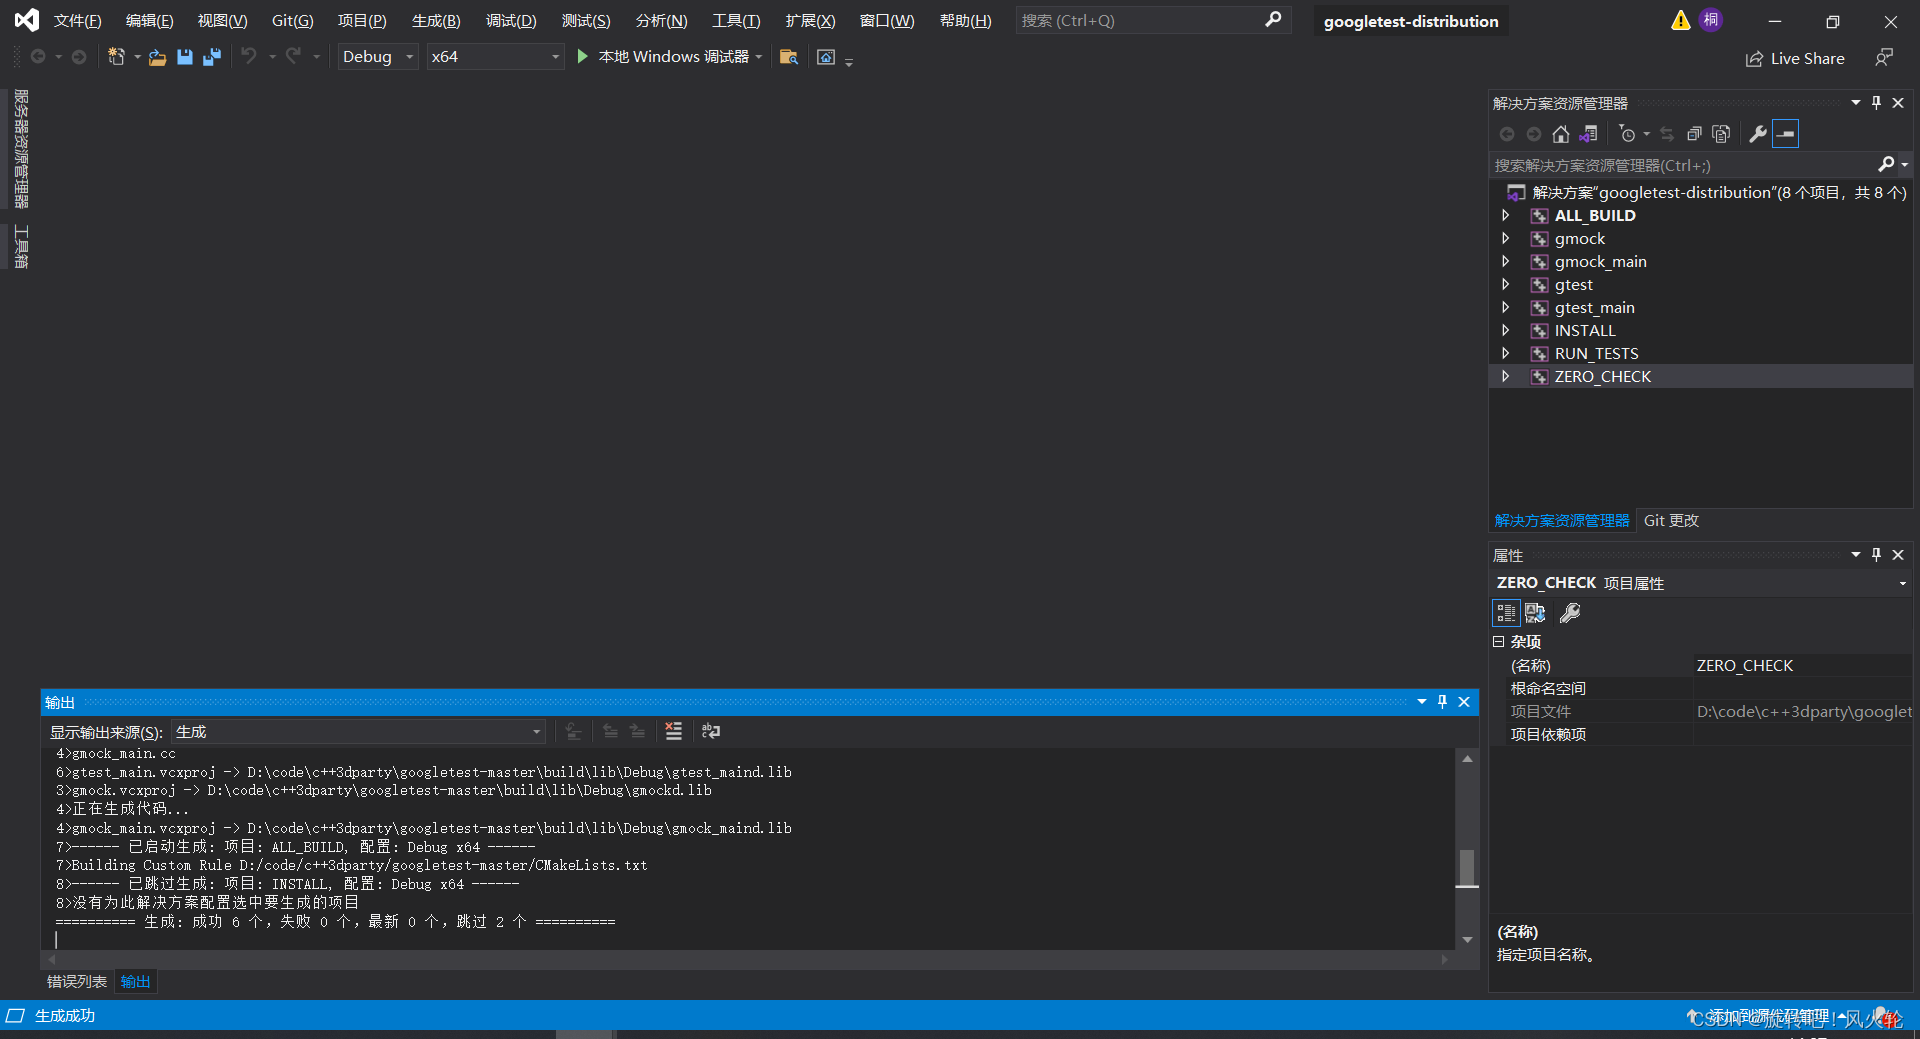This screenshot has width=1920, height=1039.
Task: Click the Show All Files icon
Action: 1721,134
